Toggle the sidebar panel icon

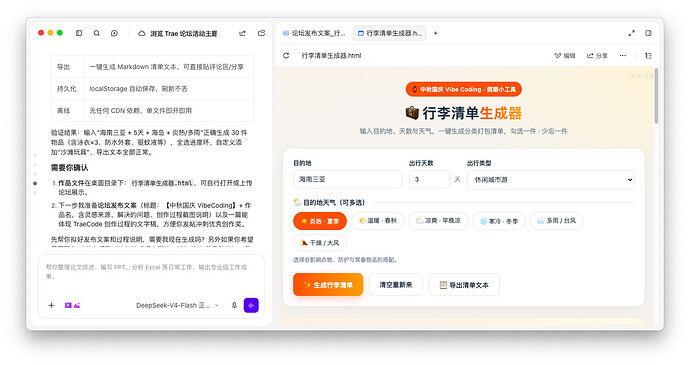(79, 33)
